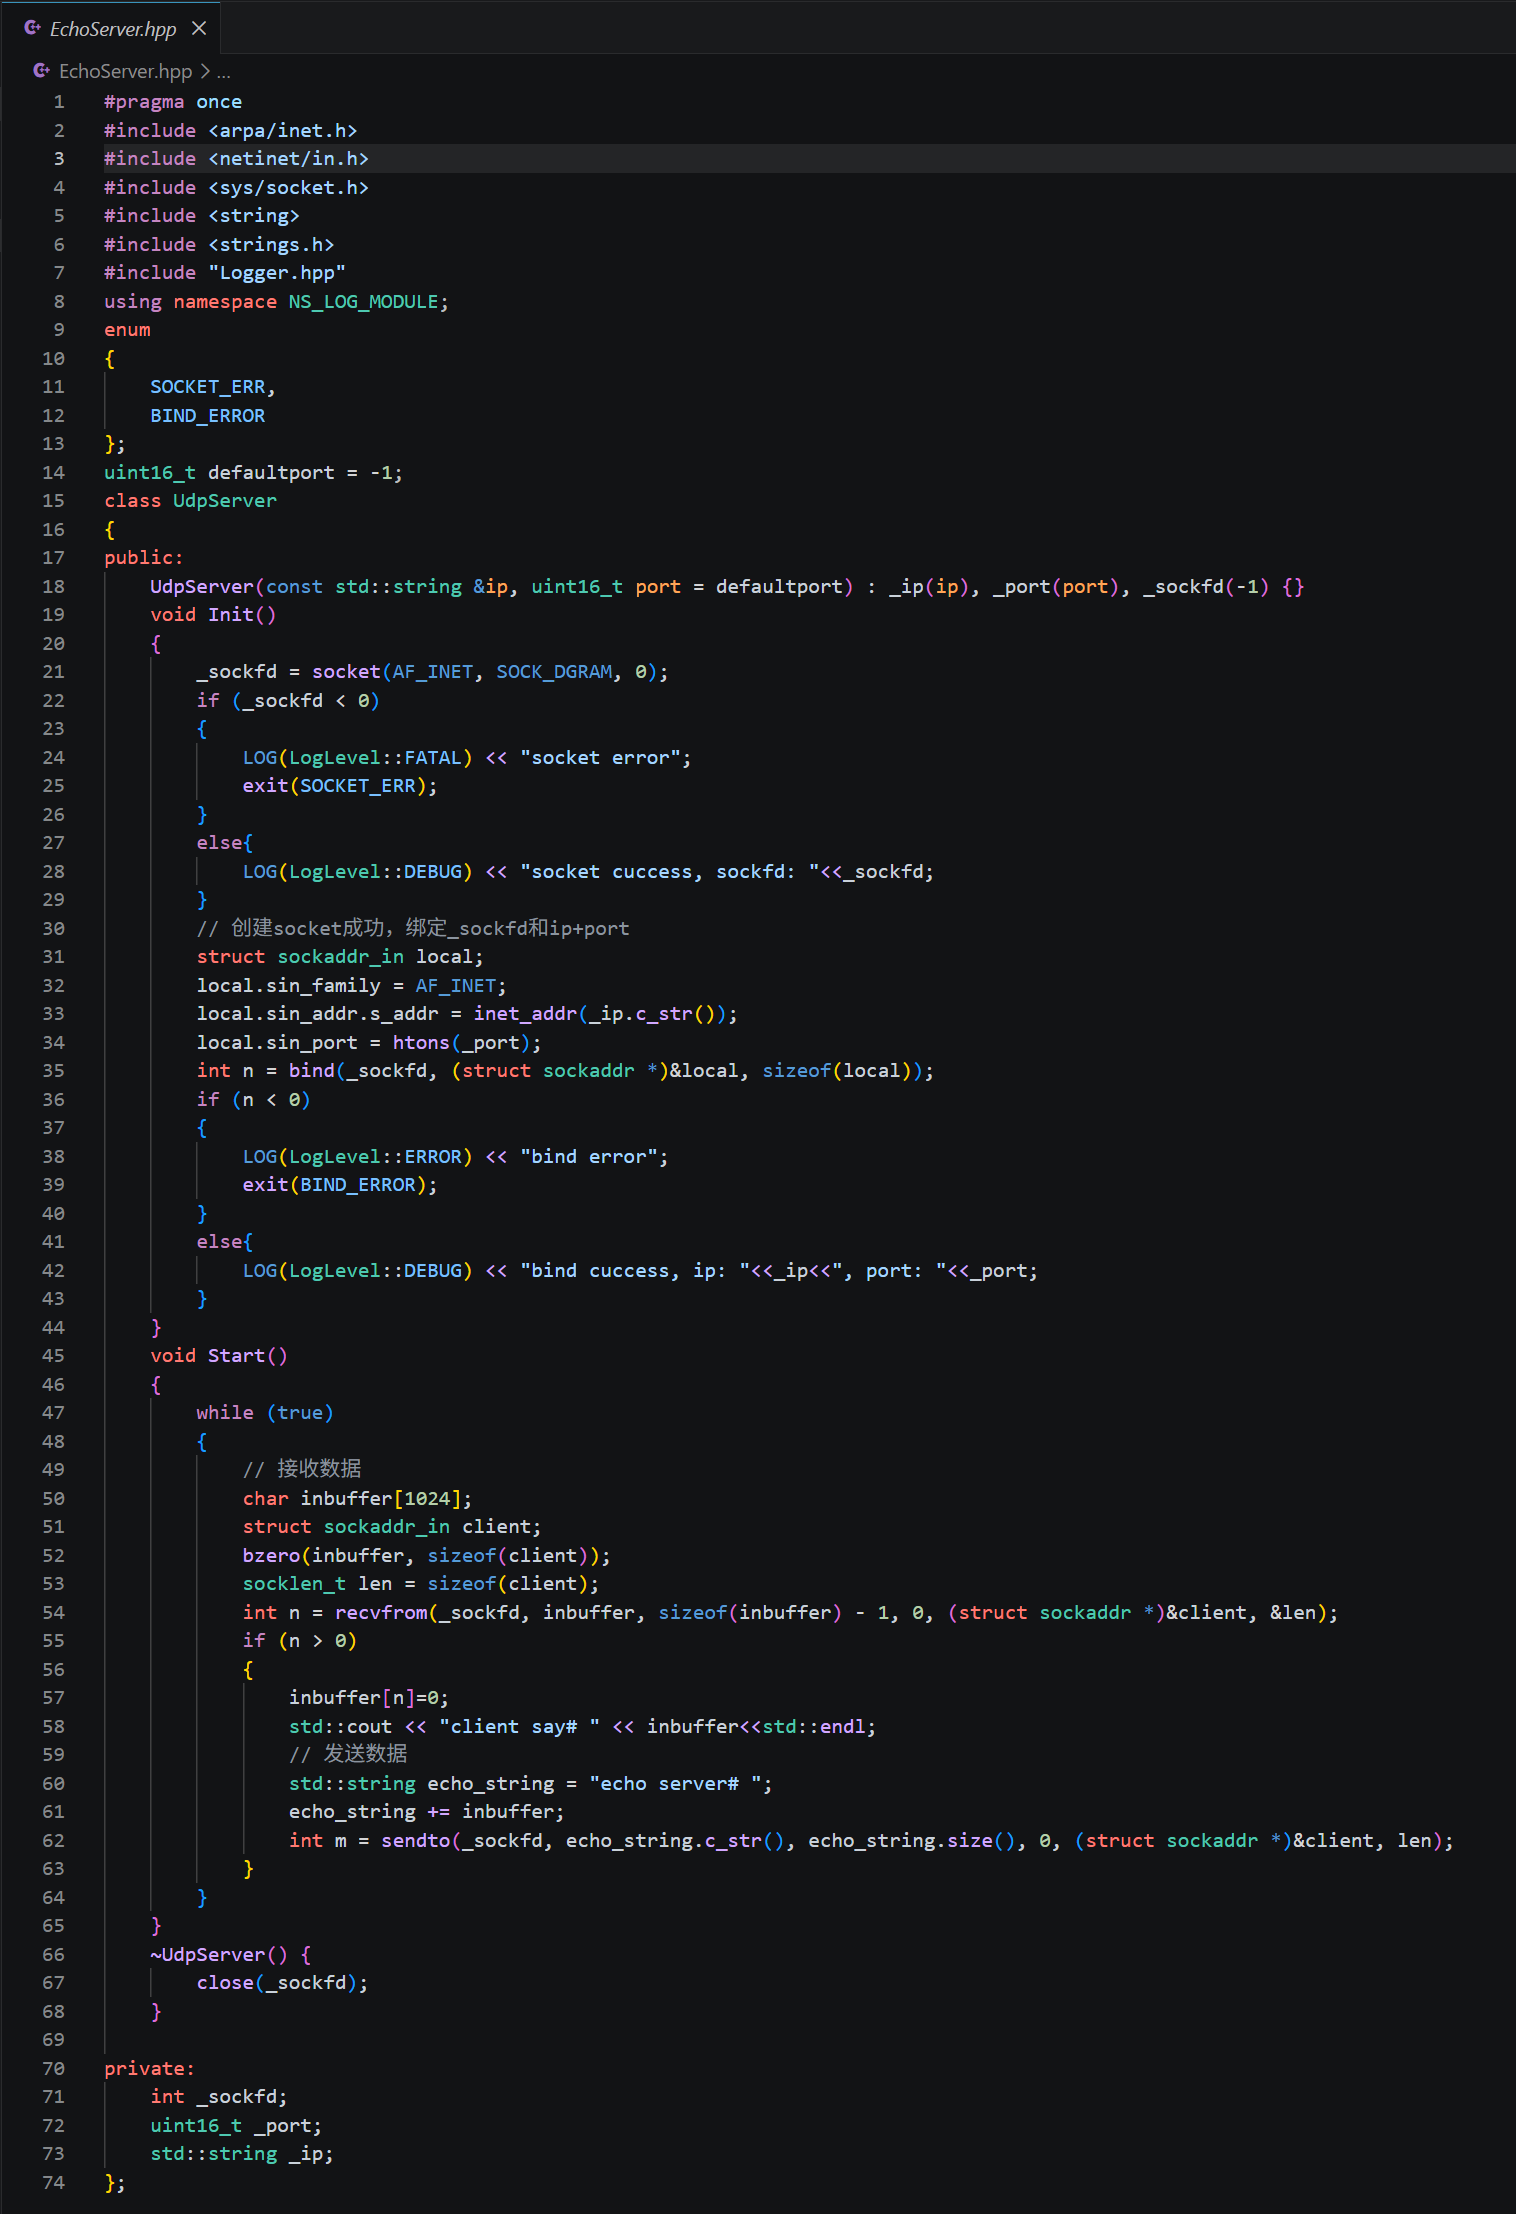Click 'while (true)' on line 47
The width and height of the screenshot is (1516, 2214).
[x=265, y=1413]
